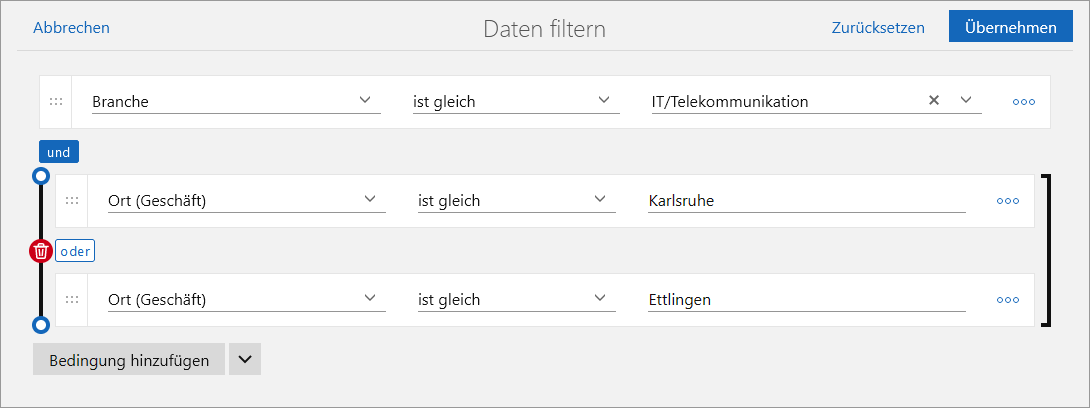Toggle the blue "und" operator badge
The width and height of the screenshot is (1090, 408).
point(59,152)
